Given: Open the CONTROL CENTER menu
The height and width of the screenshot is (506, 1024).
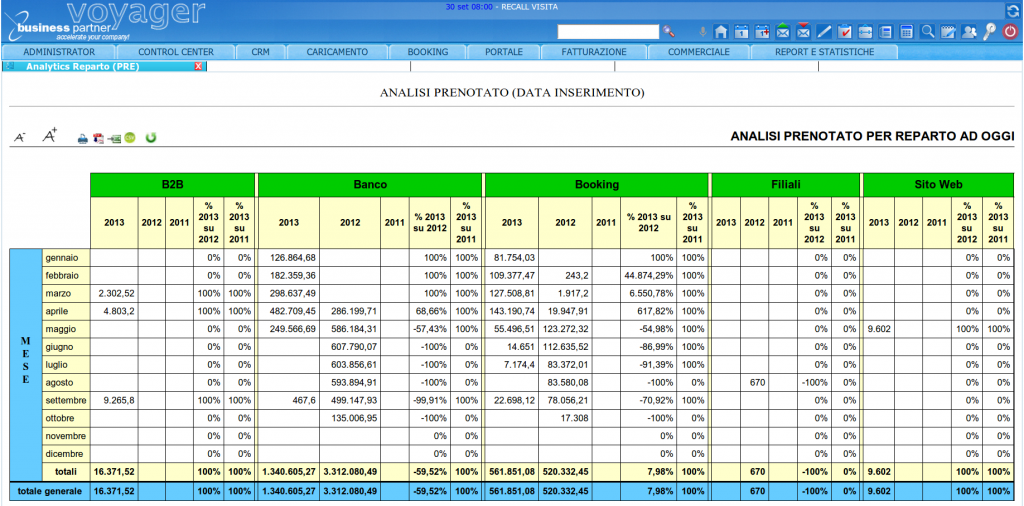Looking at the screenshot, I should click(x=176, y=52).
